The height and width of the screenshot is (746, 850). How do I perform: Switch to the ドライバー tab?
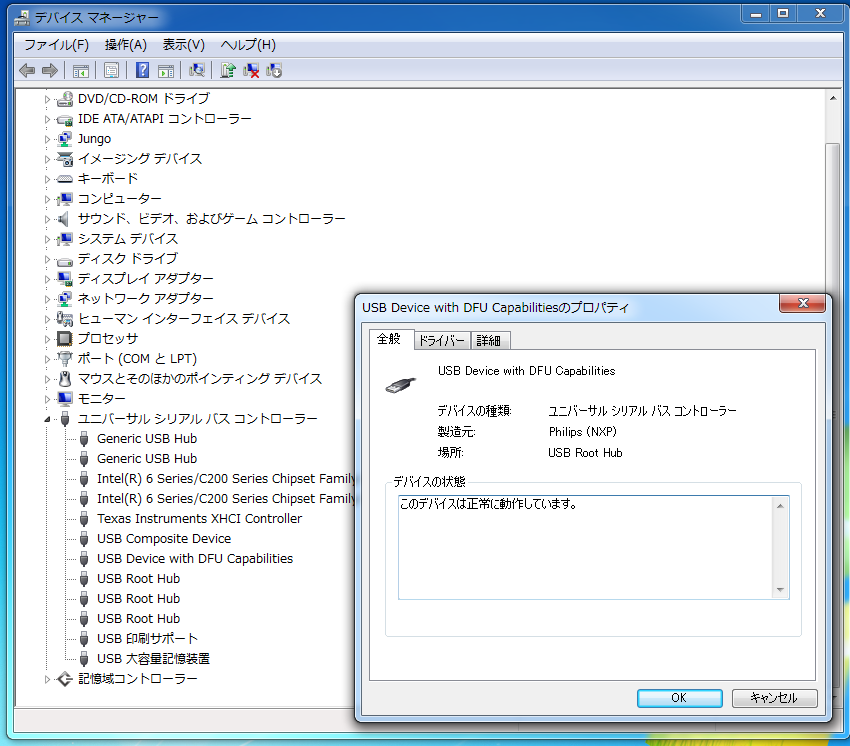pos(442,340)
